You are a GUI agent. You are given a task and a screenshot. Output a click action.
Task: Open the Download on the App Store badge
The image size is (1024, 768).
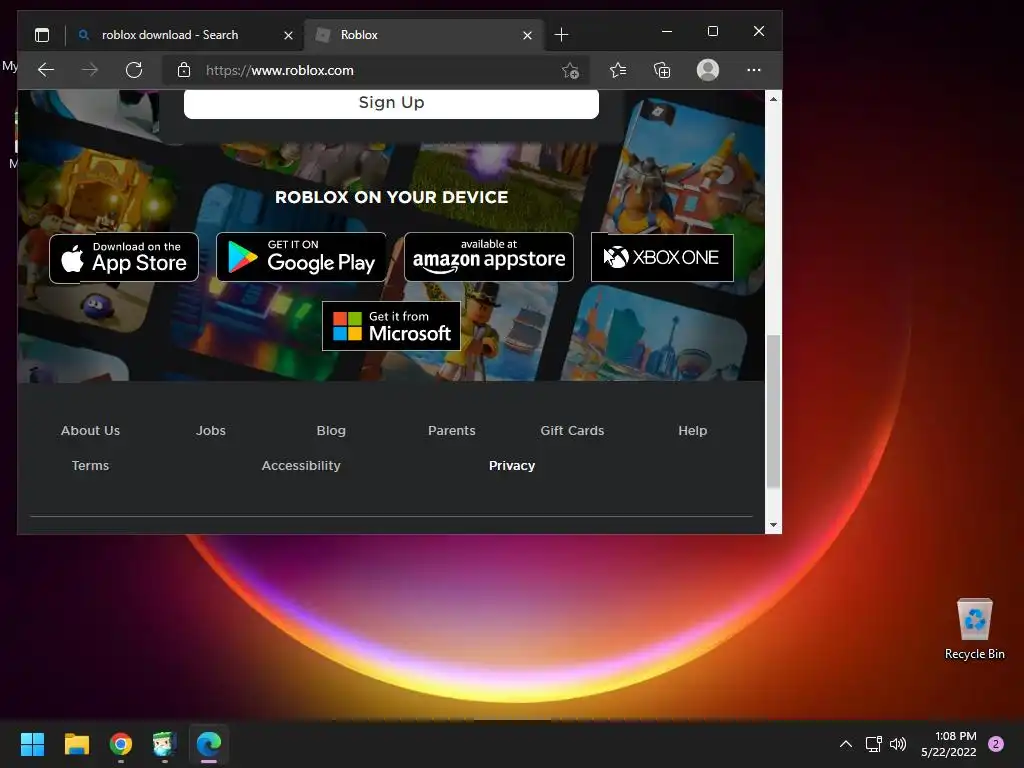[124, 257]
